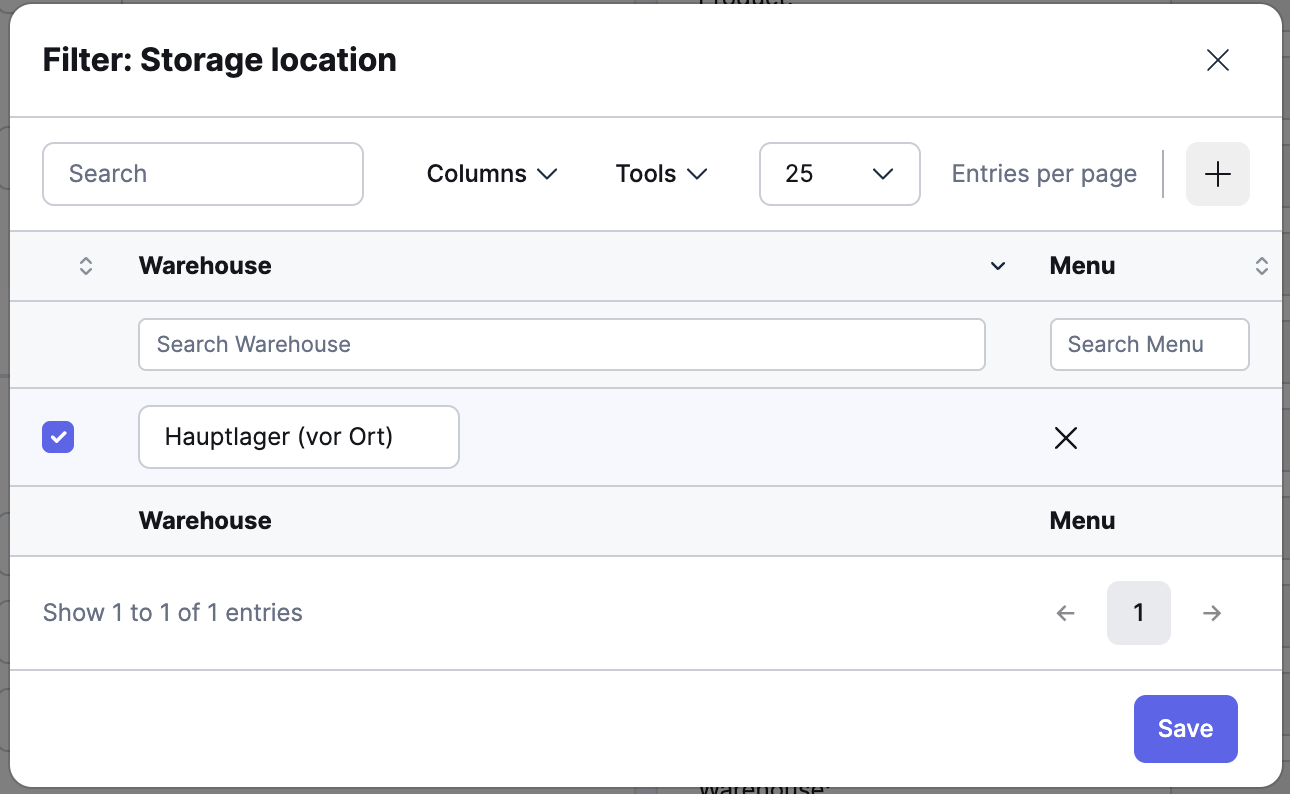Click Warehouse column sort chevron
This screenshot has height=794, width=1290.
(997, 266)
